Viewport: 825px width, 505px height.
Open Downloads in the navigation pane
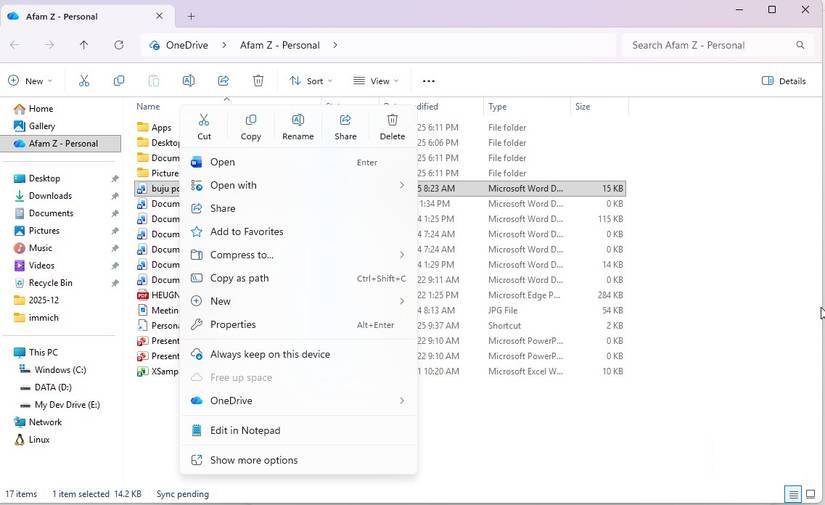coord(50,196)
